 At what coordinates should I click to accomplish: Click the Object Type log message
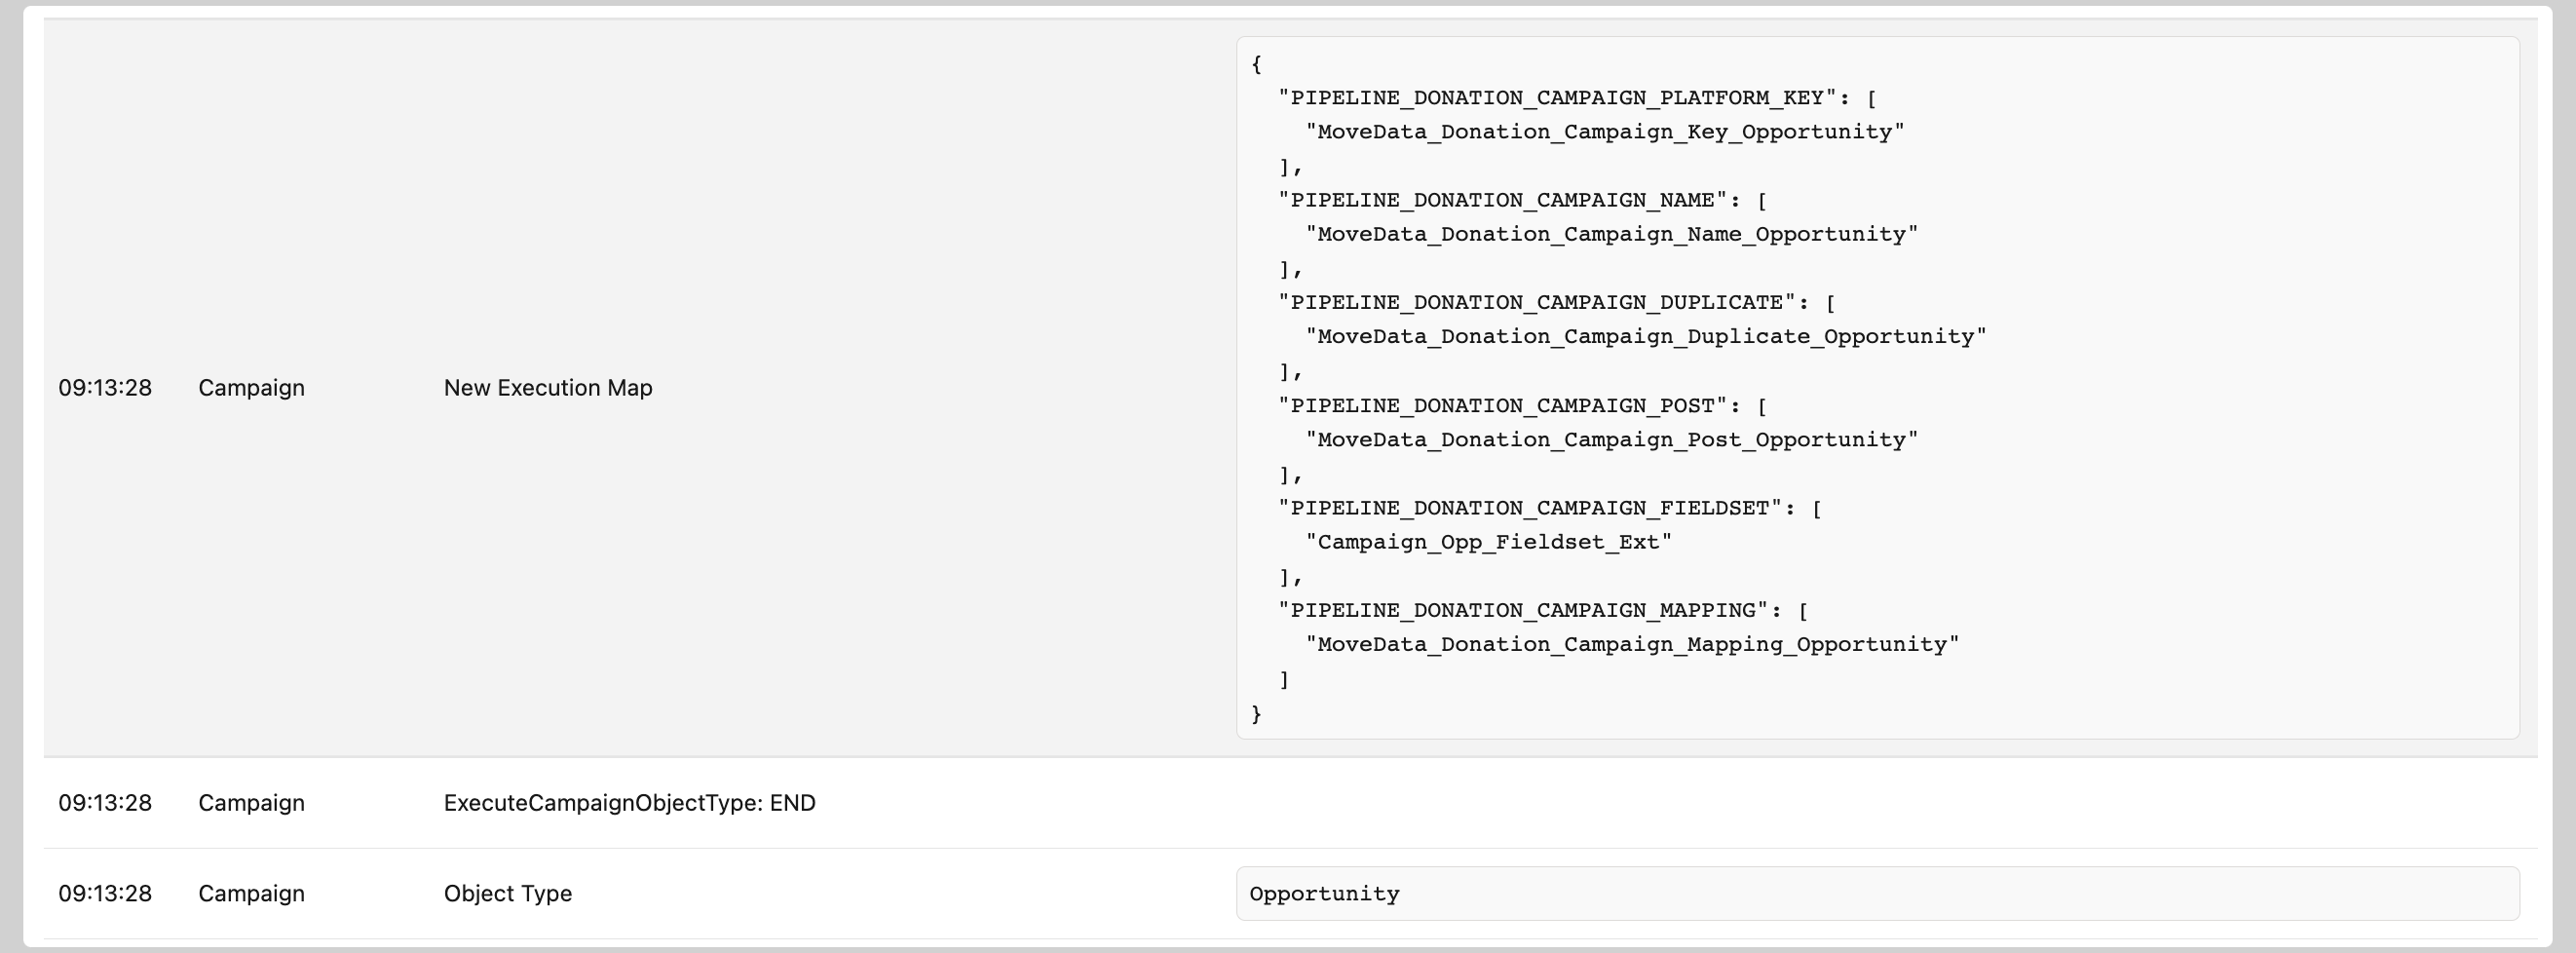(x=507, y=893)
